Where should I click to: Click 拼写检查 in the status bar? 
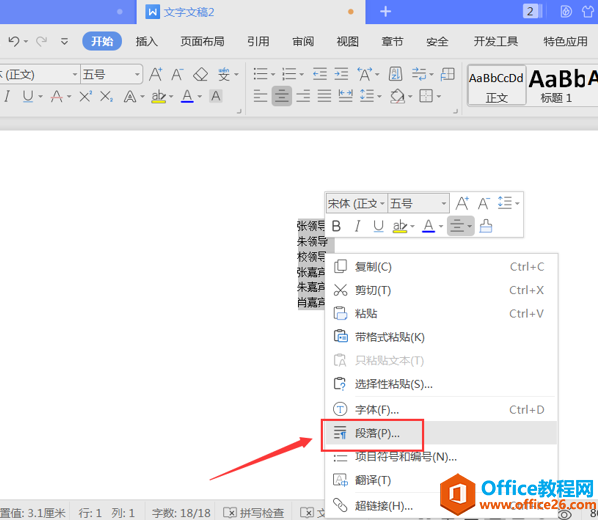[x=254, y=512]
